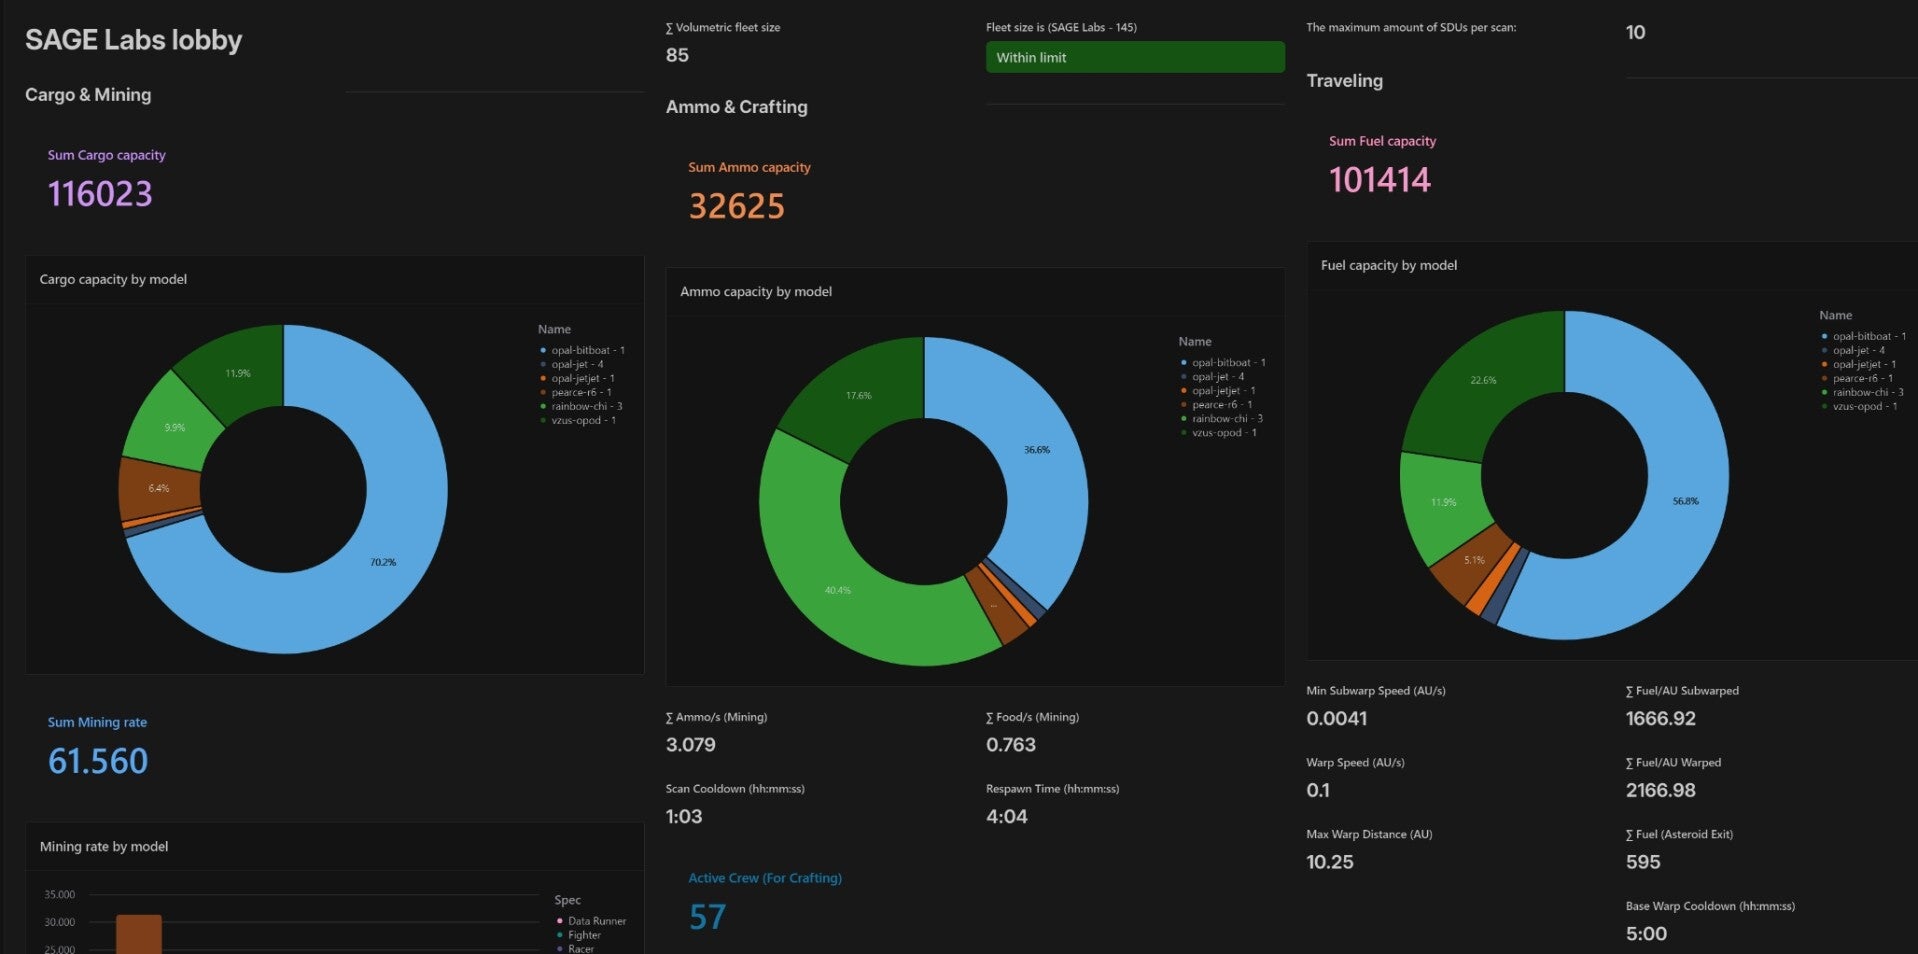Click the Fuel/AU Warped value 2166.98
The height and width of the screenshot is (954, 1918).
click(x=1661, y=791)
